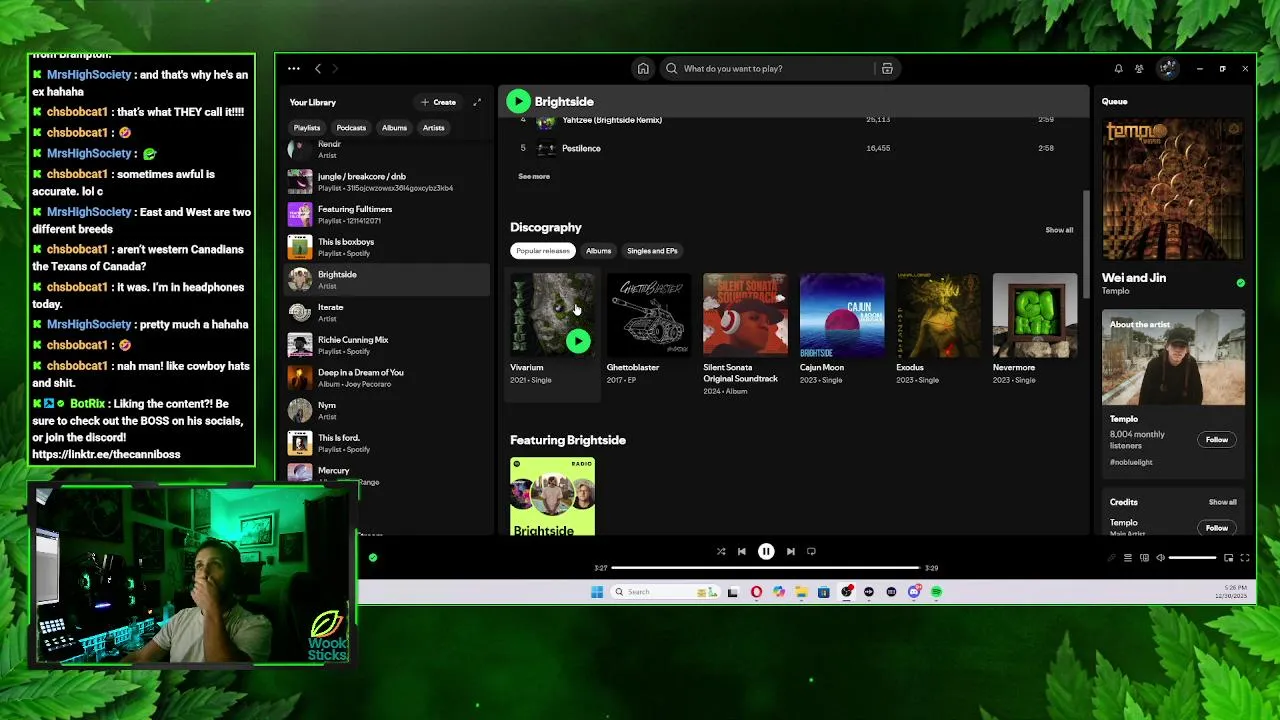Open the Nevermore single cover
Screen dimensions: 1280x720
point(1035,315)
